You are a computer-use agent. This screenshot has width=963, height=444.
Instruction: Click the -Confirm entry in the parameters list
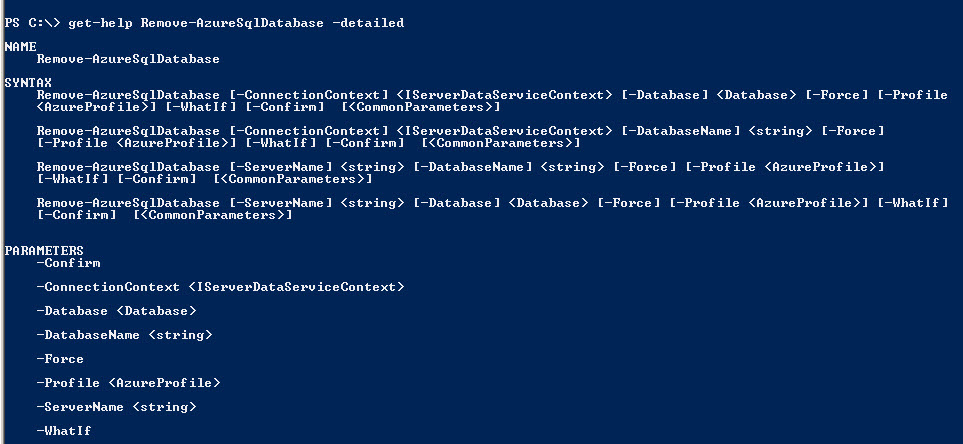[68, 263]
